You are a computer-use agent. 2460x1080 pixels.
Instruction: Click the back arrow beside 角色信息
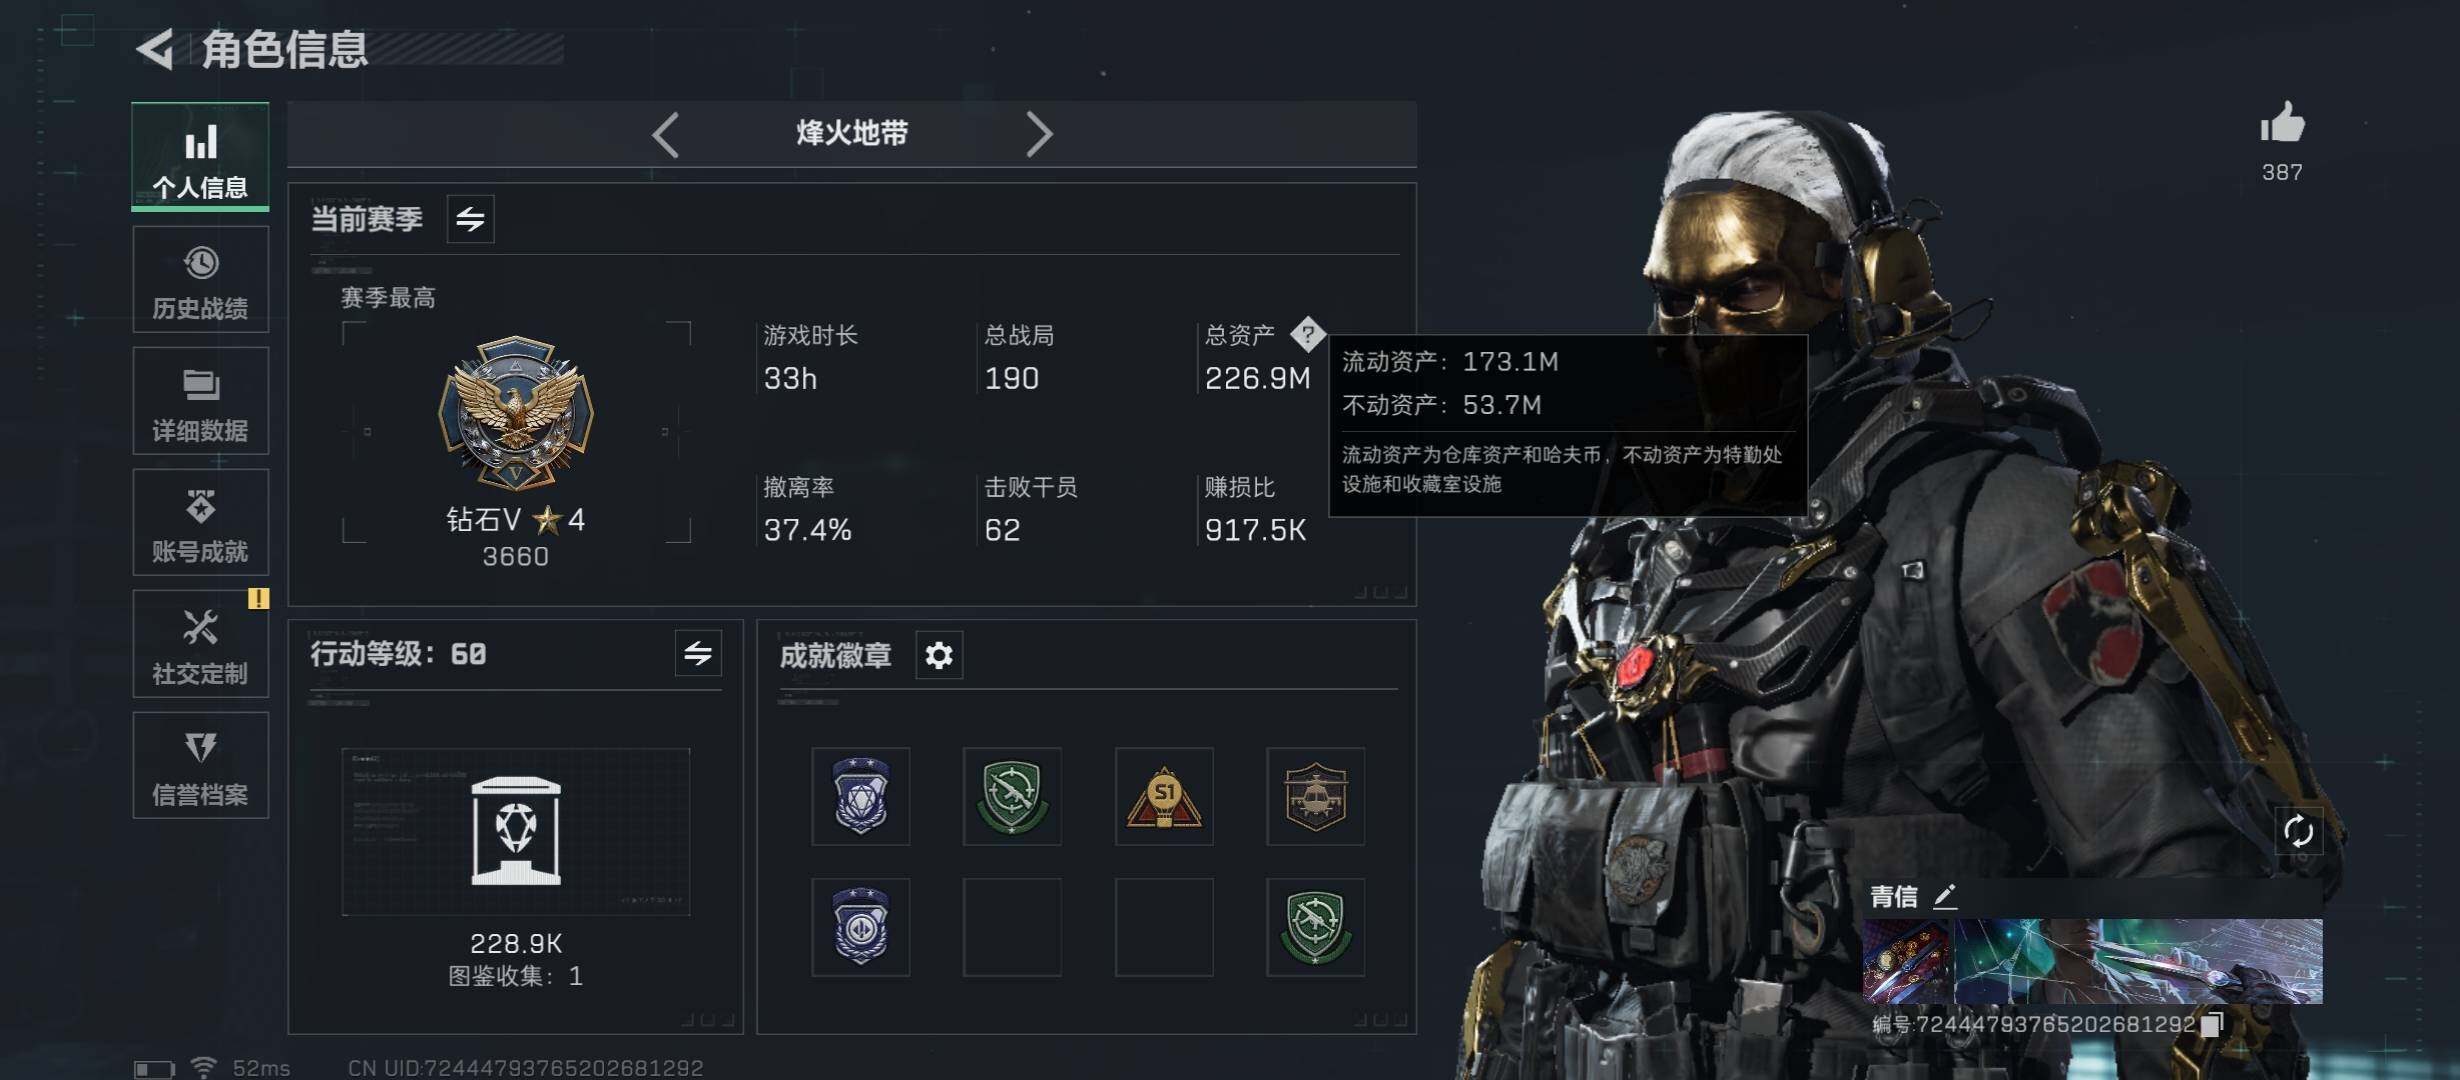[156, 49]
